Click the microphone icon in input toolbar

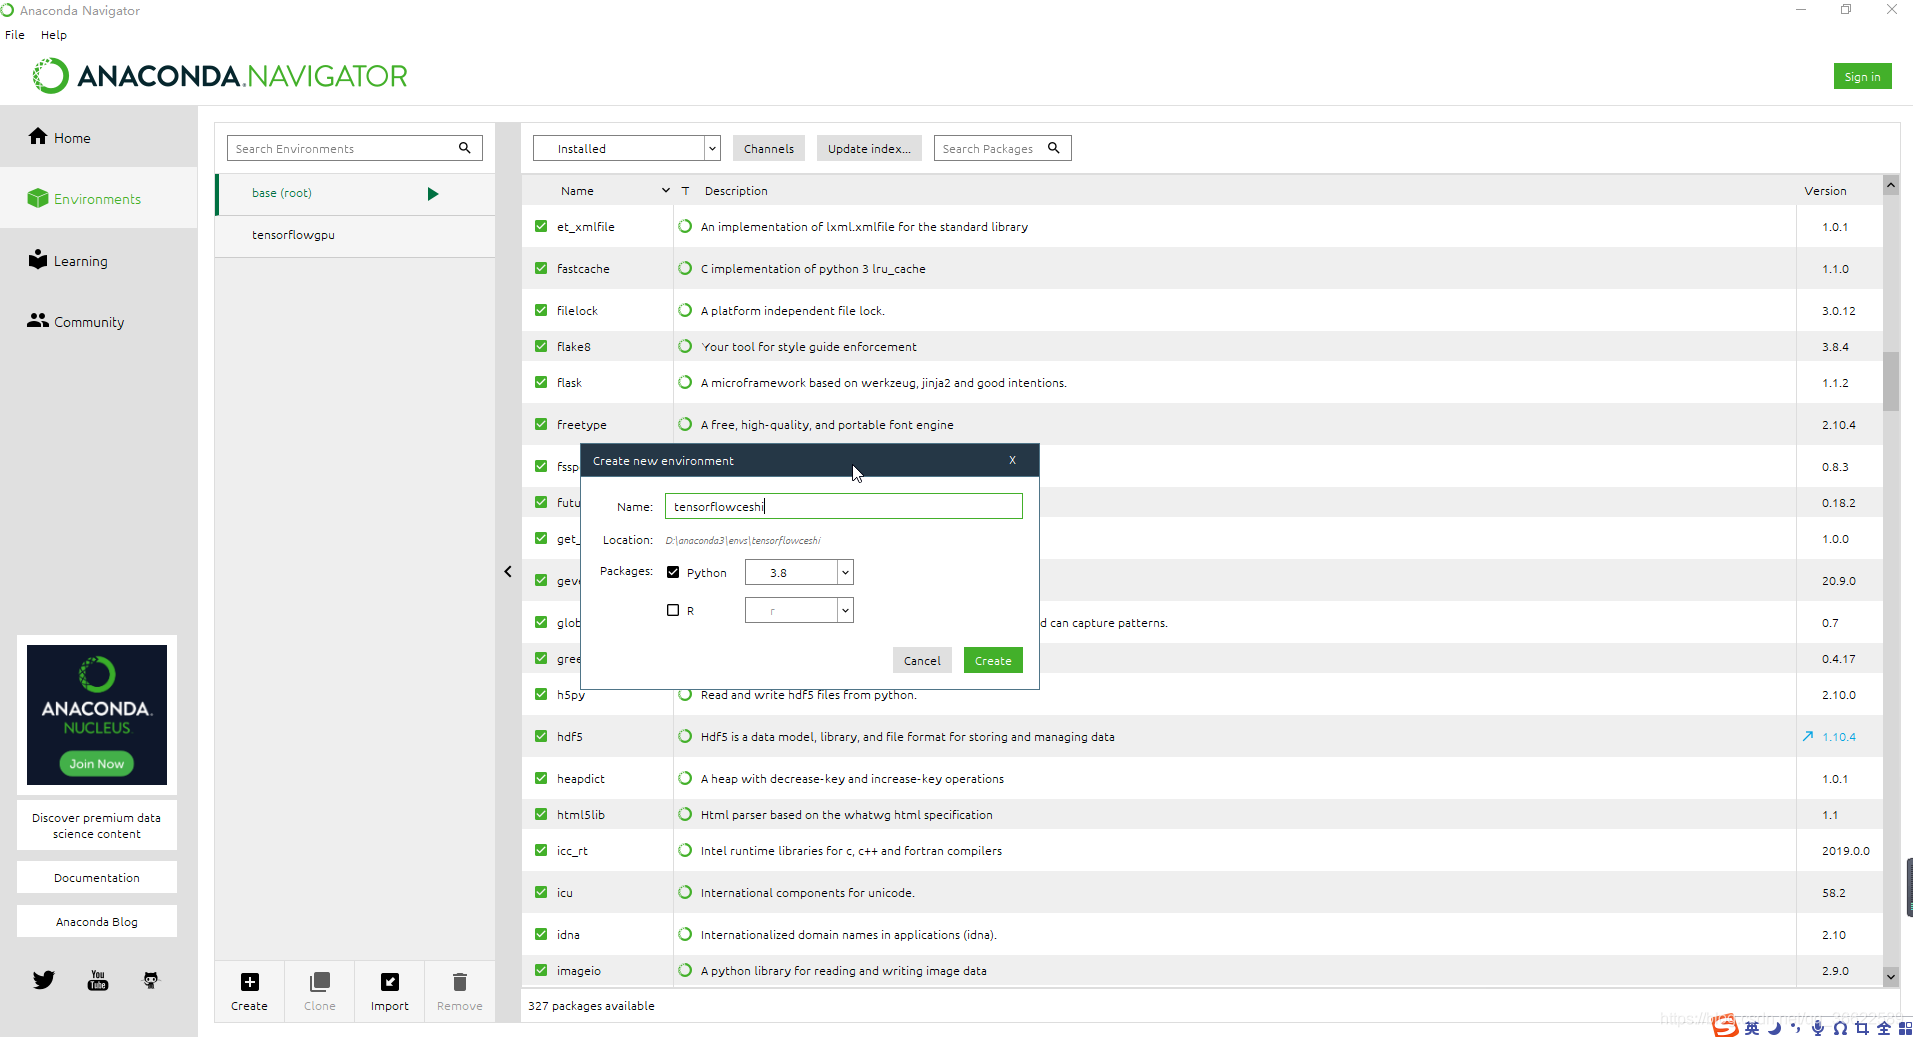coord(1818,1028)
